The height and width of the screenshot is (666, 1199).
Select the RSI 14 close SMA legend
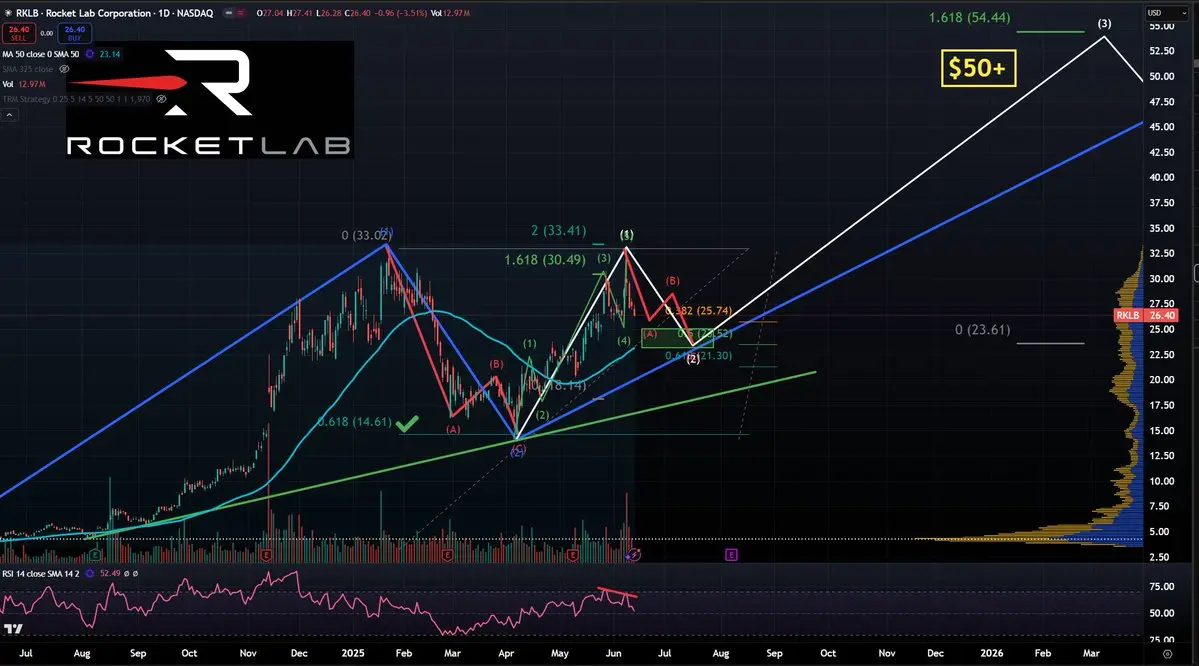pyautogui.click(x=40, y=573)
